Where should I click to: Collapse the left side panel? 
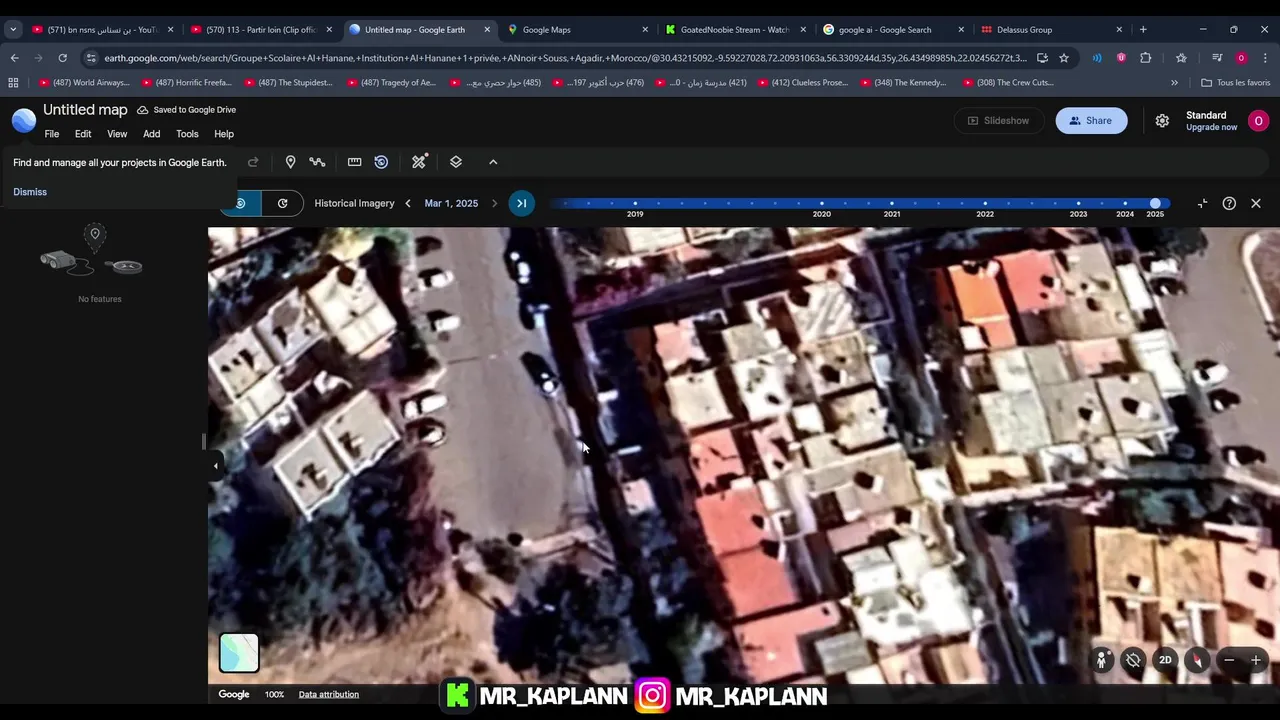point(215,466)
